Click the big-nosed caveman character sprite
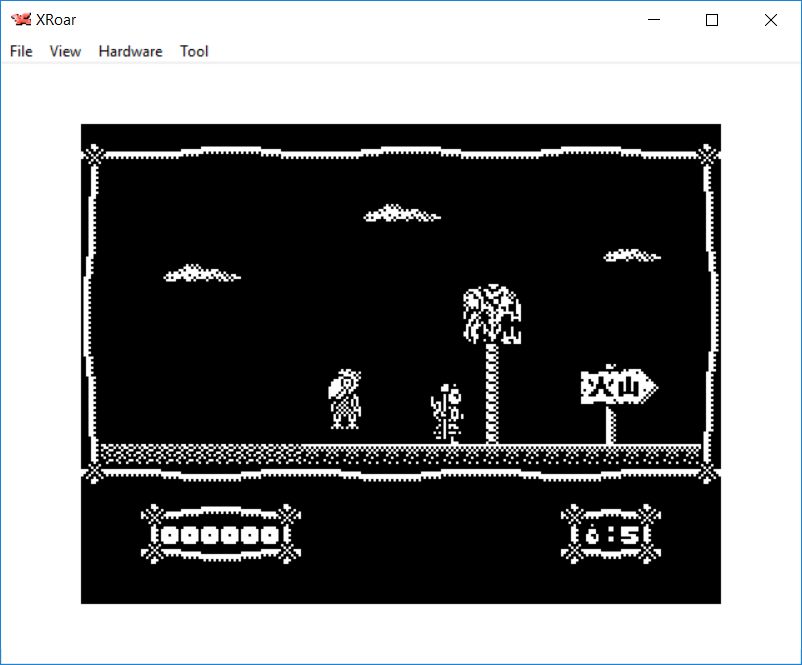Screen dimensions: 802x665 [x=345, y=399]
